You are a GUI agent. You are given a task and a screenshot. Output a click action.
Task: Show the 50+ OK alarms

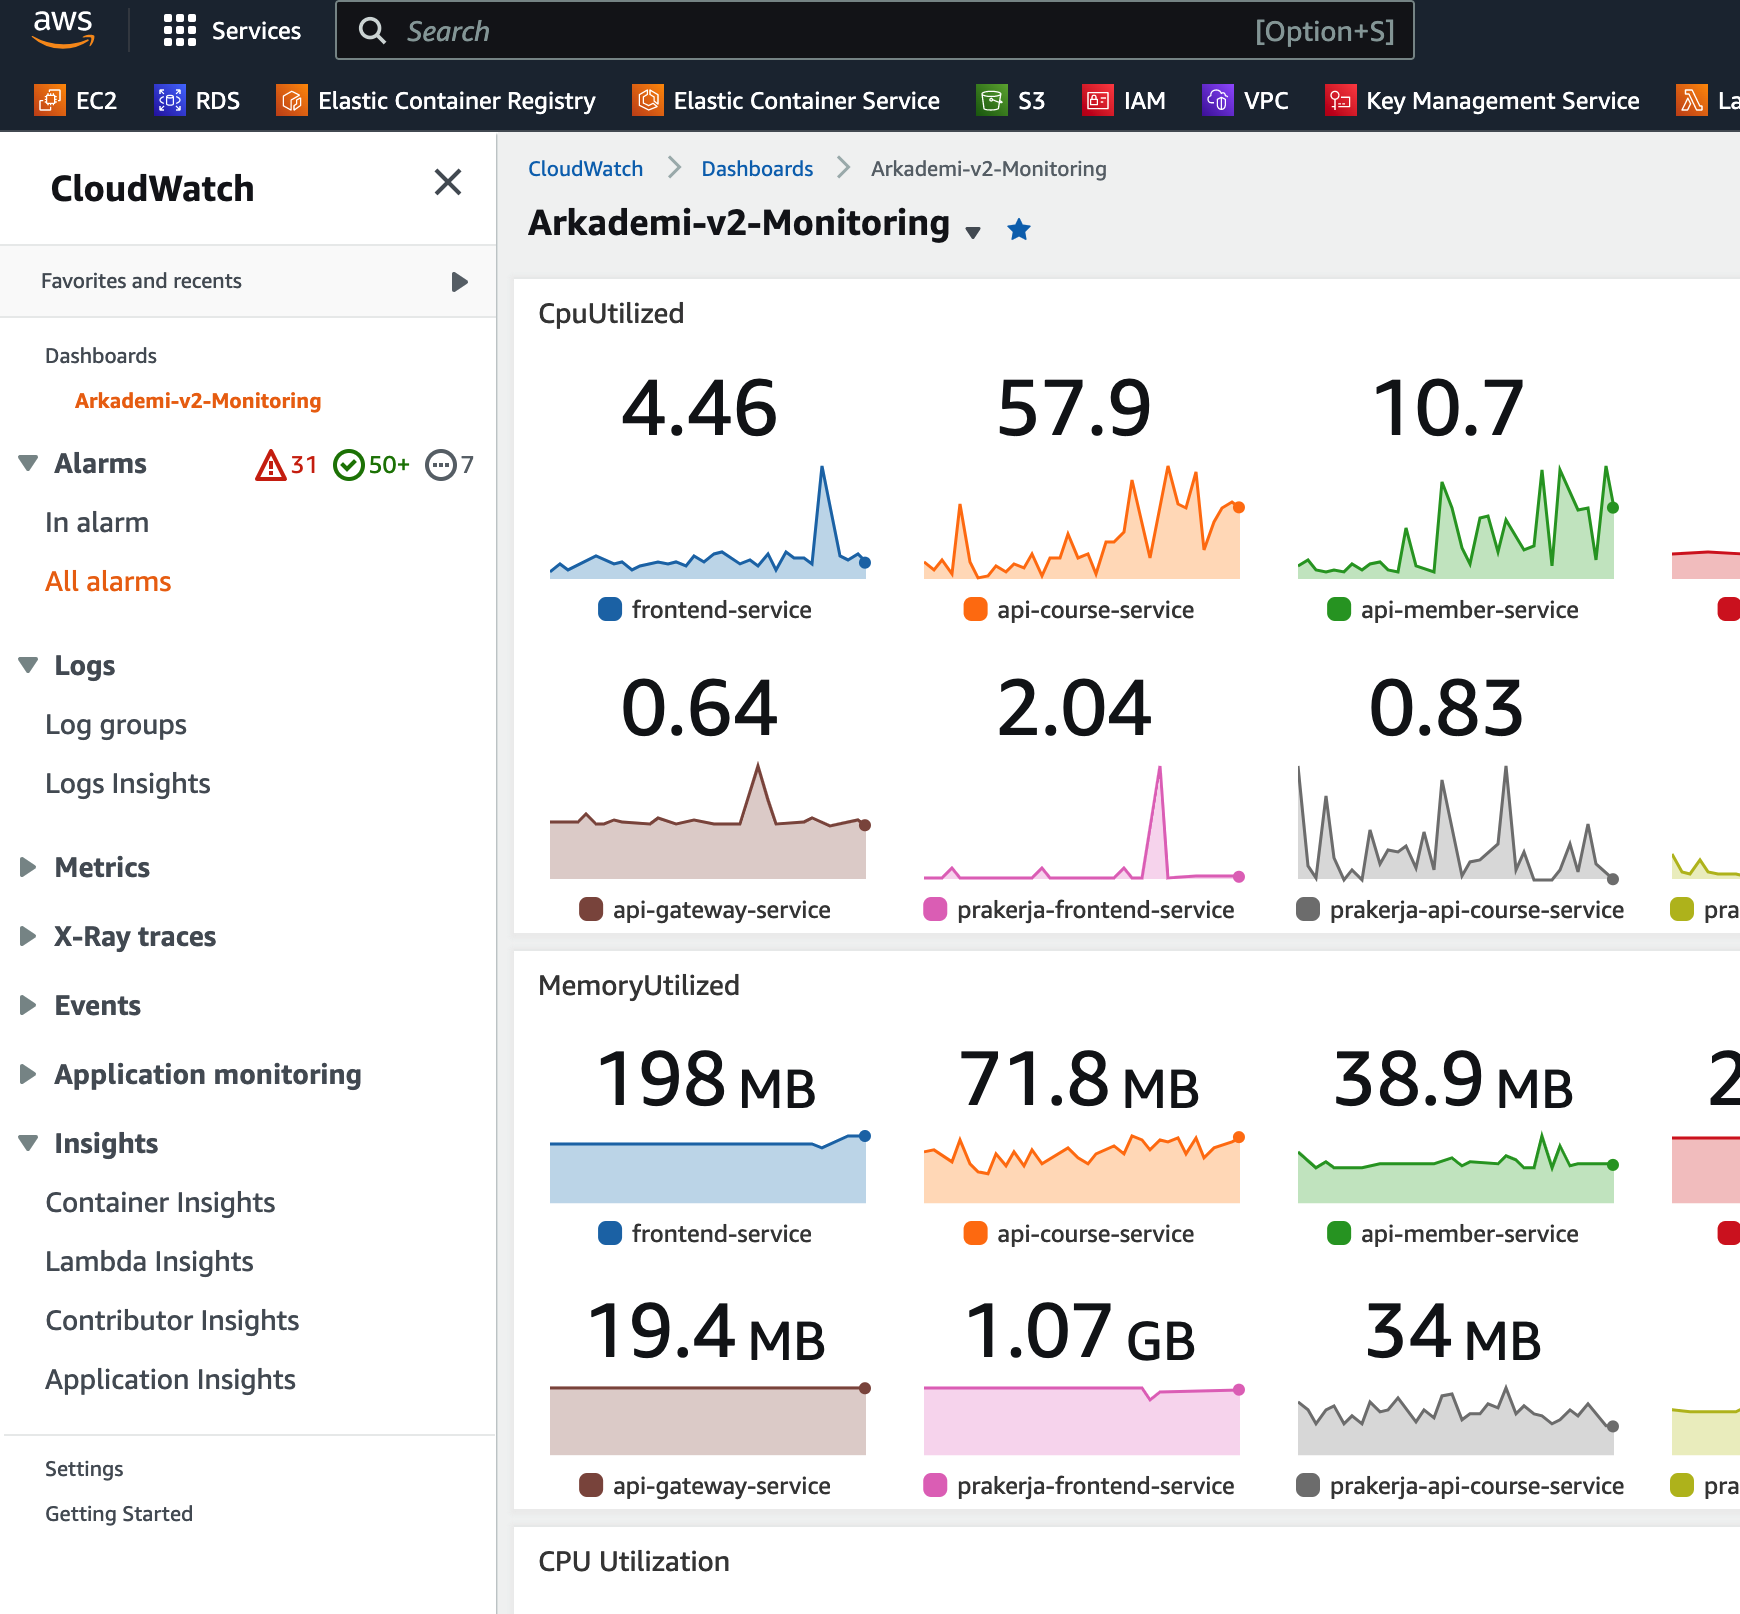click(x=371, y=465)
